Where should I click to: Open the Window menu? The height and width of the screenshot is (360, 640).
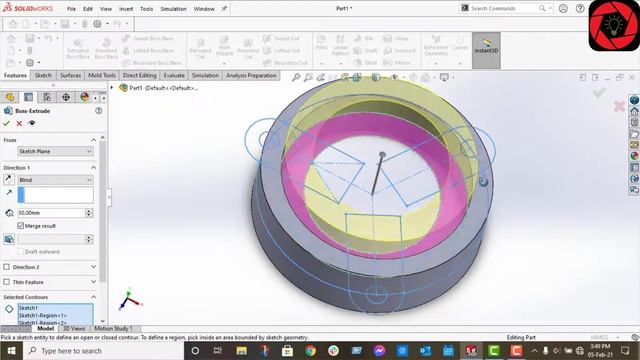tap(204, 9)
